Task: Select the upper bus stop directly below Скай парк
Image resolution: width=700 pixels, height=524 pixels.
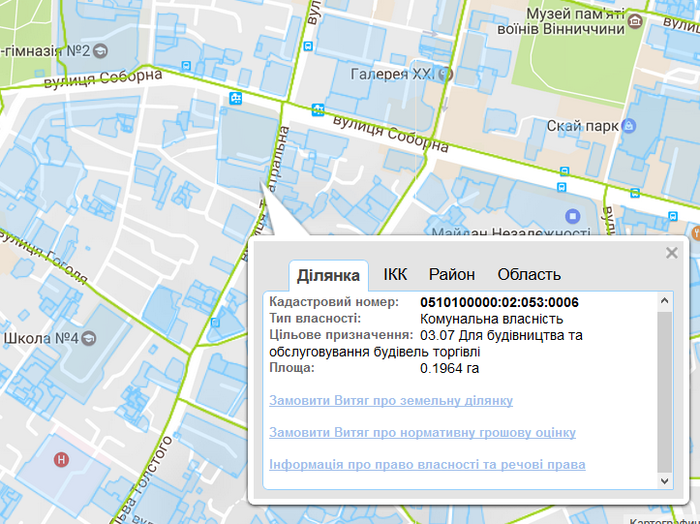Action: 565,171
